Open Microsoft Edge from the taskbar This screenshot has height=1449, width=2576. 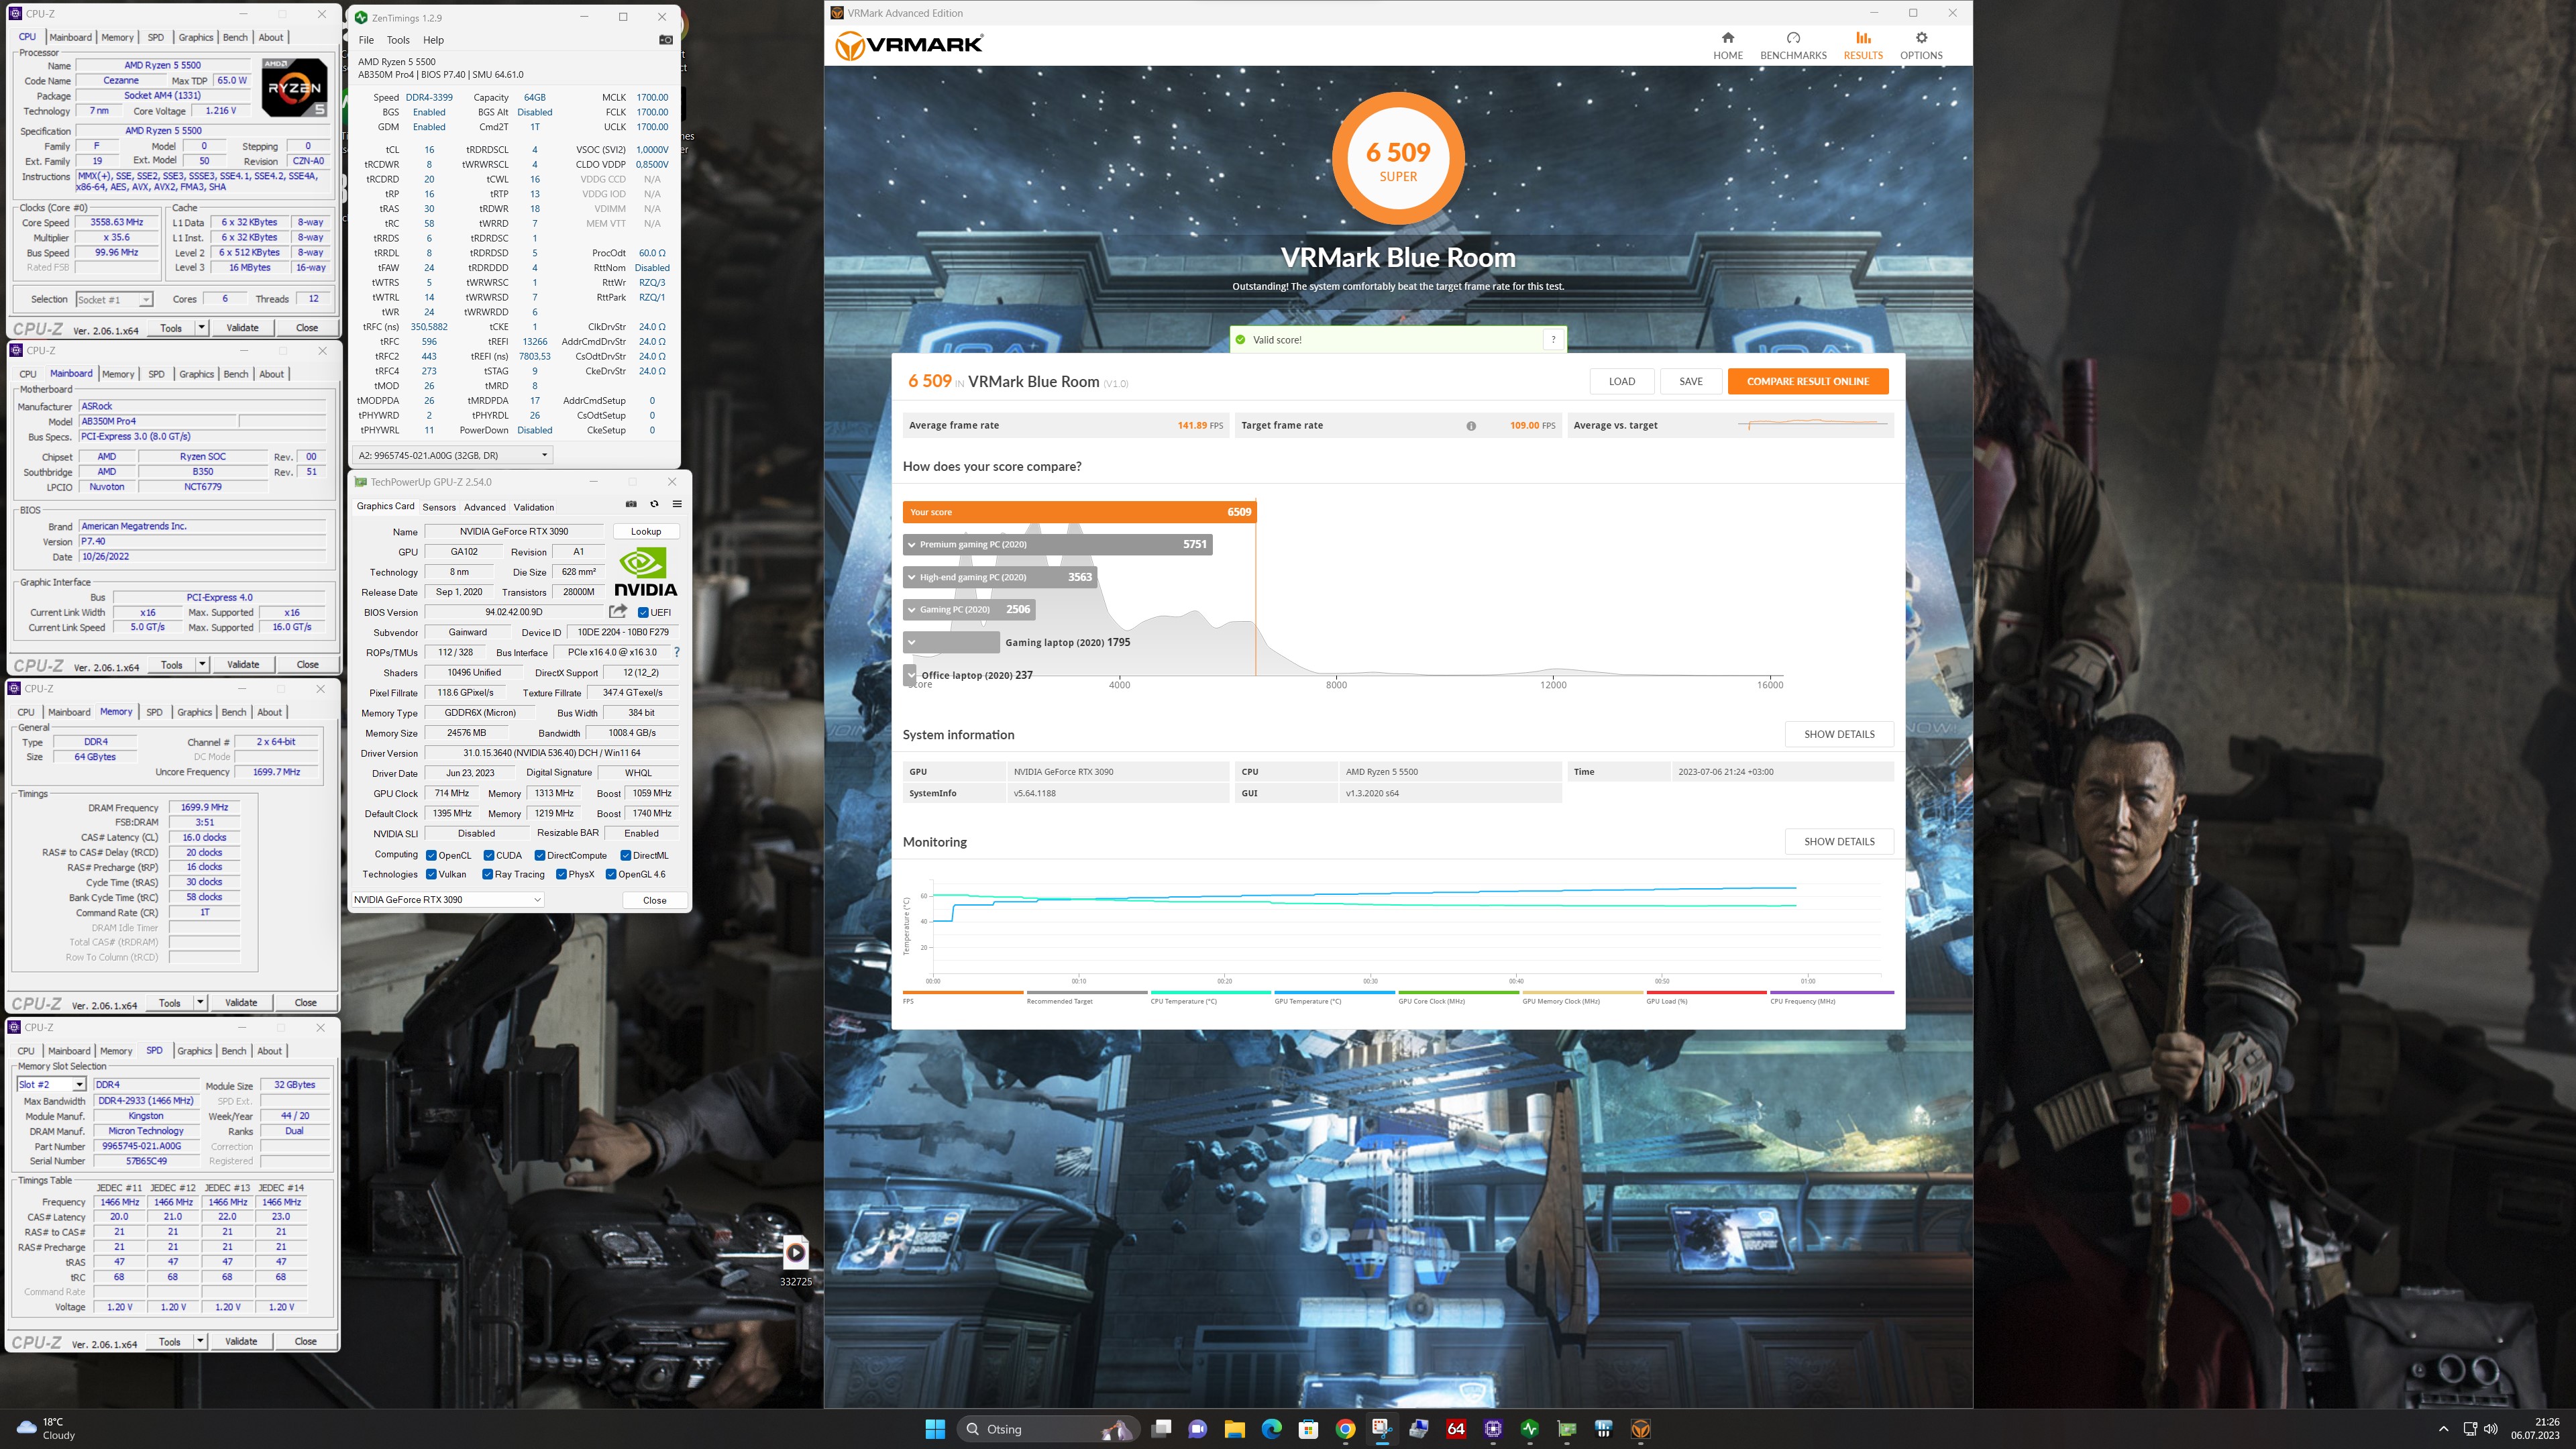tap(1271, 1429)
